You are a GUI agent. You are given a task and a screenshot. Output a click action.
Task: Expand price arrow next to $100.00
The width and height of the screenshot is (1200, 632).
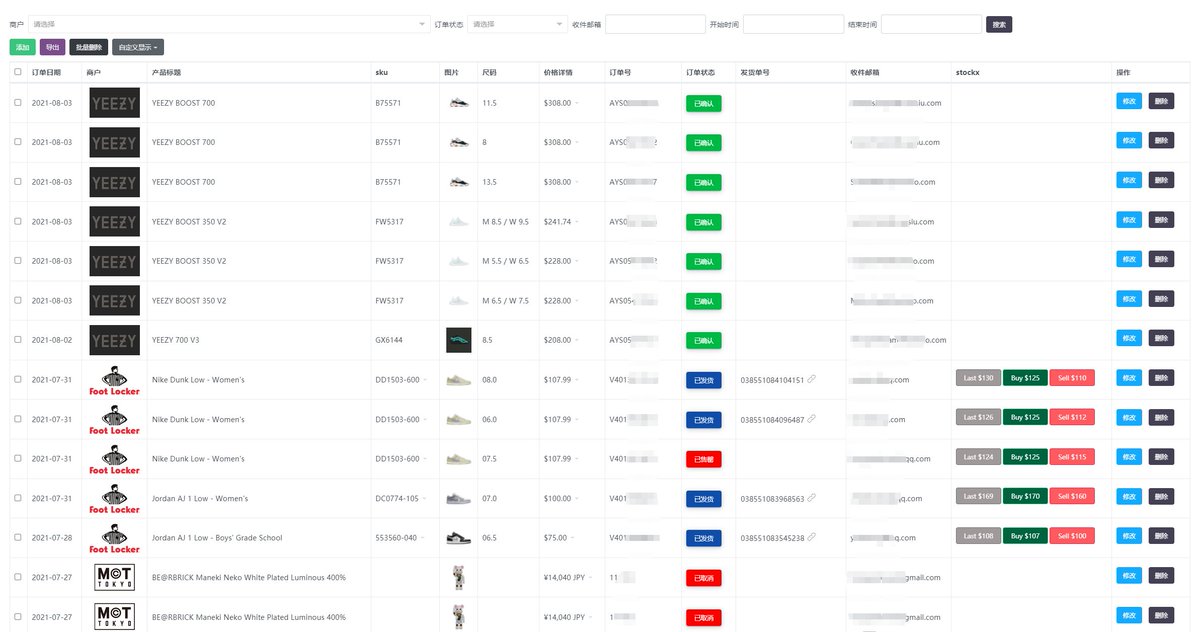tap(576, 498)
